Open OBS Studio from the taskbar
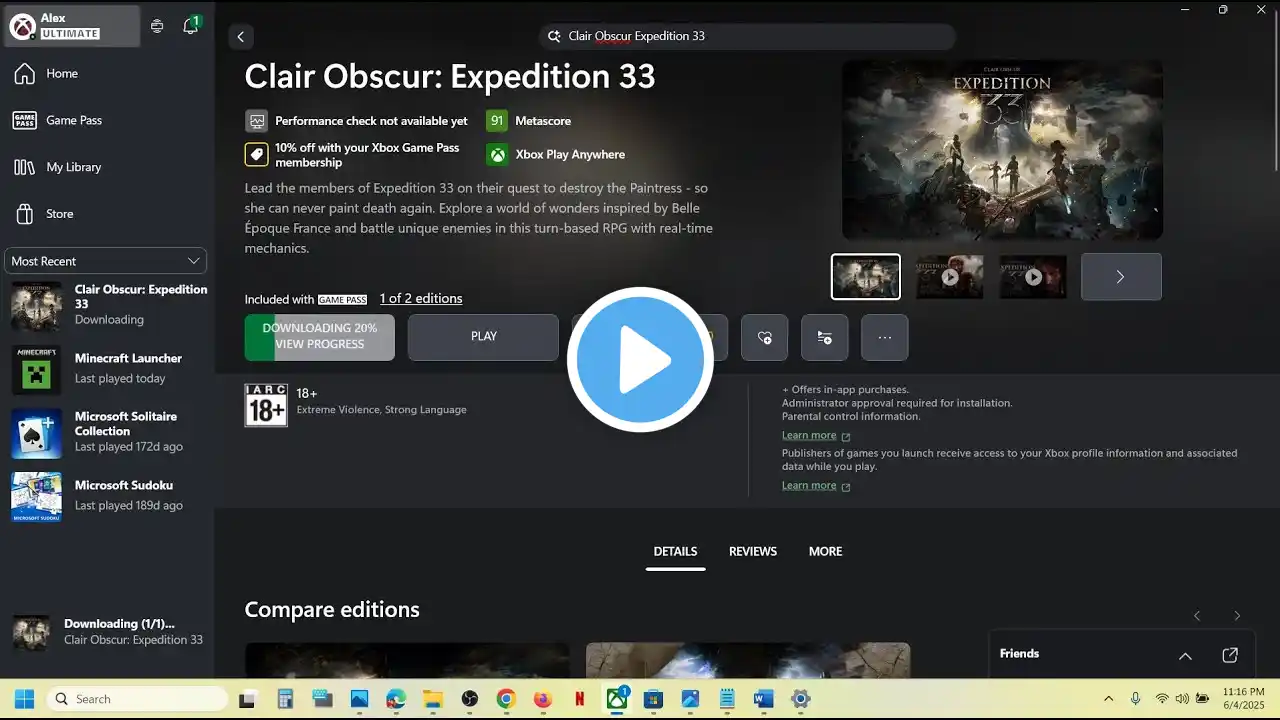This screenshot has height=720, width=1280. [470, 699]
